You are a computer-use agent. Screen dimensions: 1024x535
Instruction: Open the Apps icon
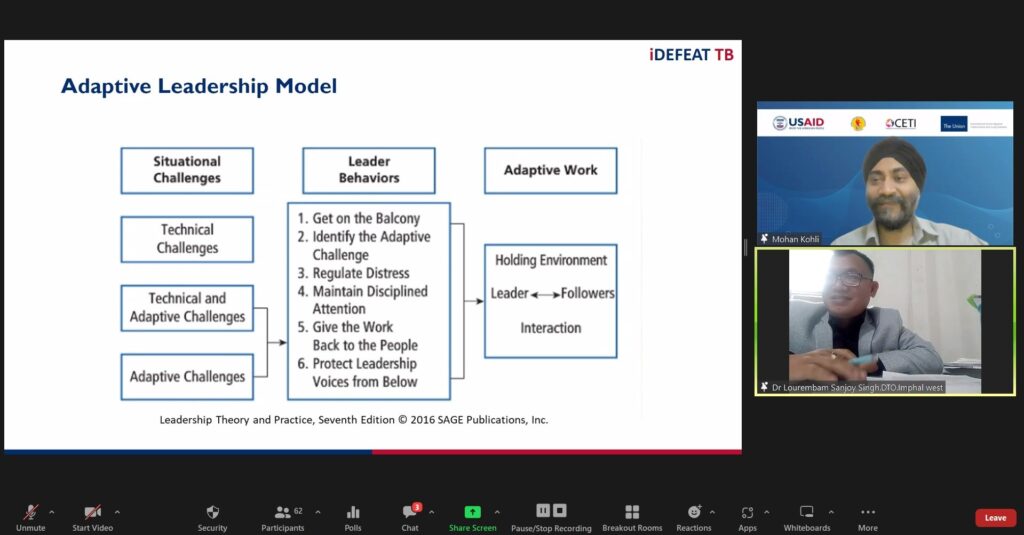tap(747, 512)
